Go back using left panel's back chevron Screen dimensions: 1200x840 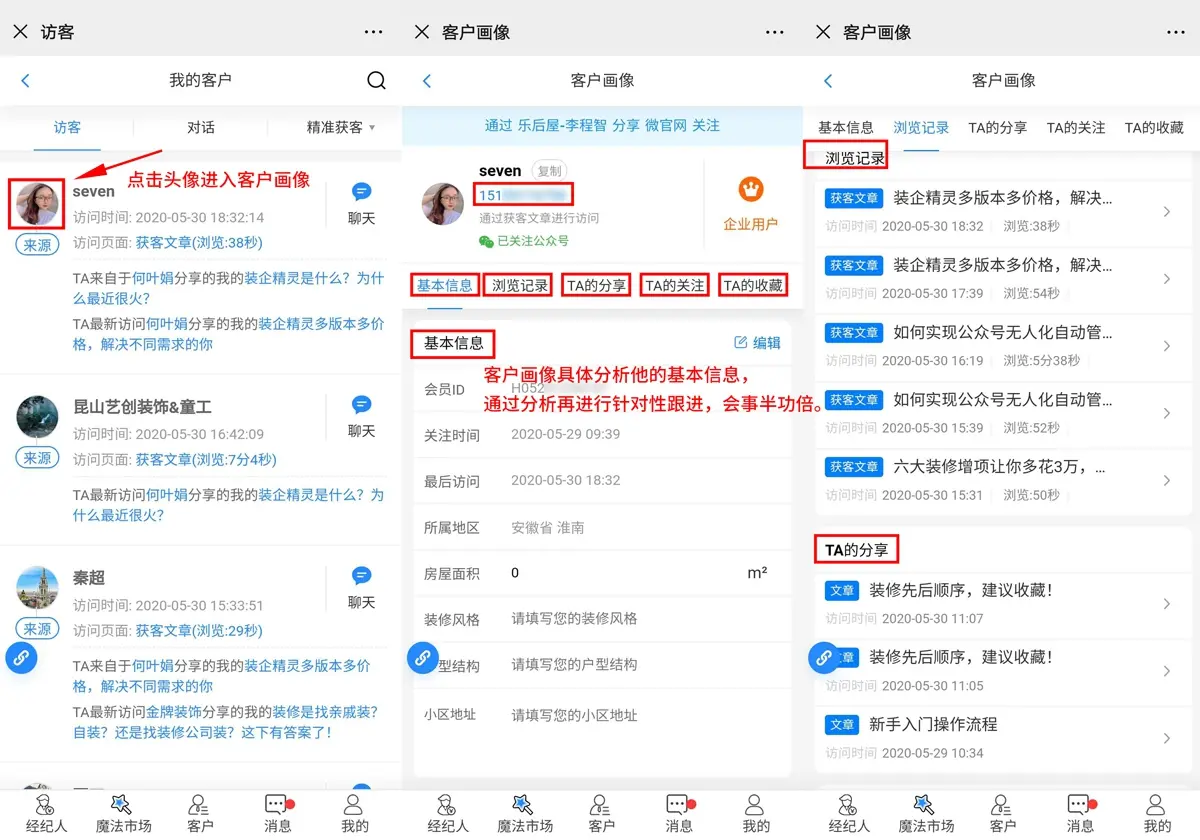pos(26,81)
